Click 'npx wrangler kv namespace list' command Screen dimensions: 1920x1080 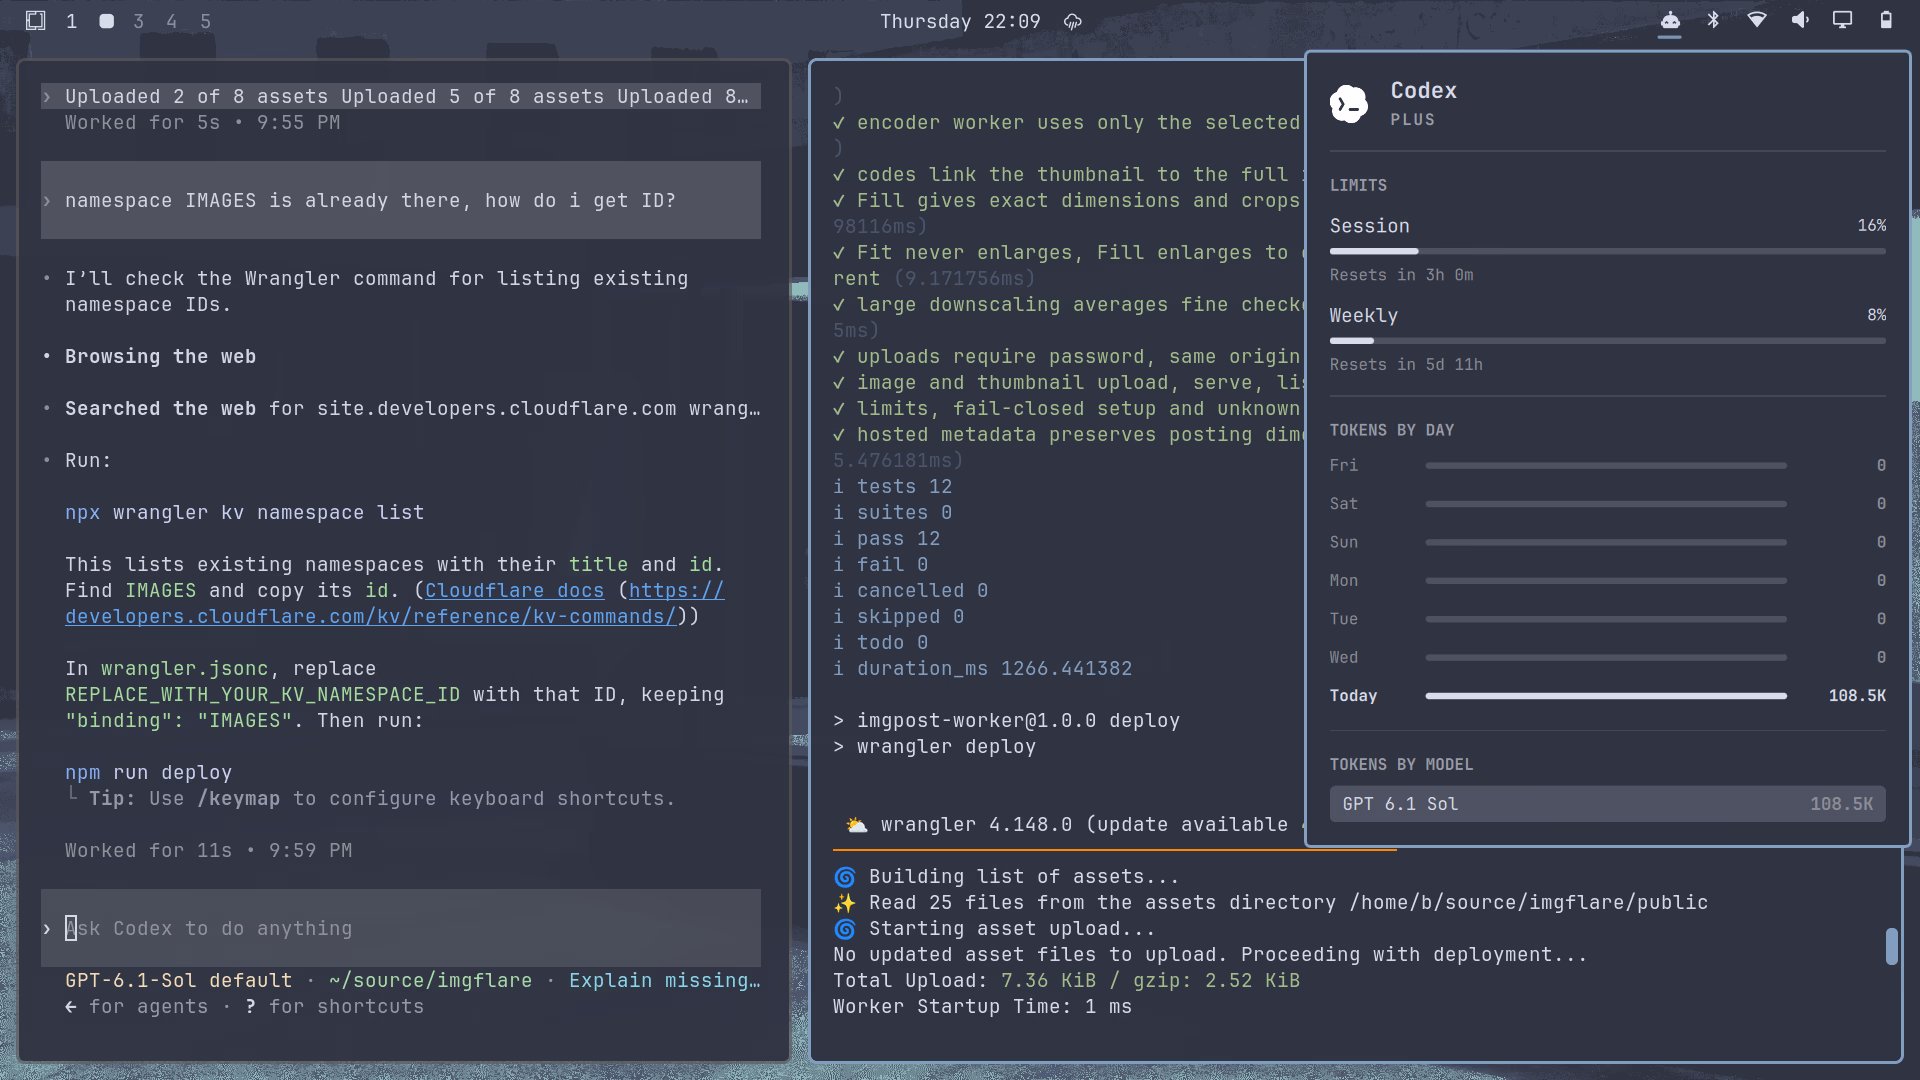[x=244, y=513]
